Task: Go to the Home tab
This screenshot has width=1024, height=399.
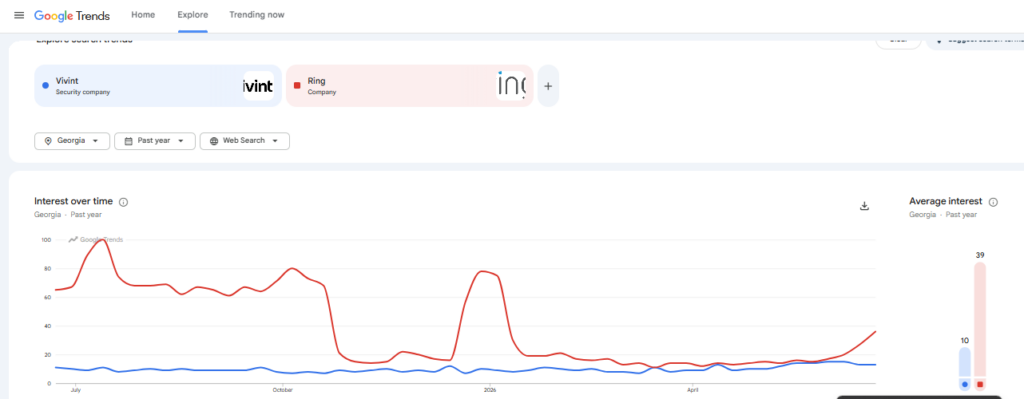Action: pos(143,14)
